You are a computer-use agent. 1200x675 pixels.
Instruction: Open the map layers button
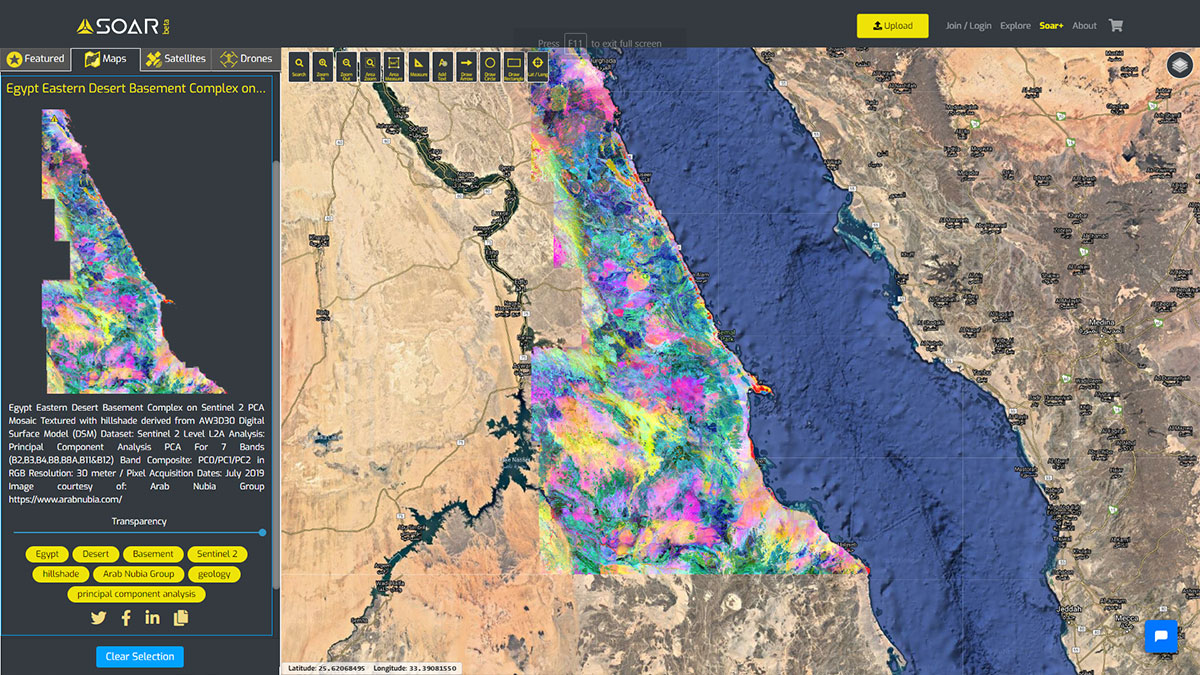click(1179, 65)
